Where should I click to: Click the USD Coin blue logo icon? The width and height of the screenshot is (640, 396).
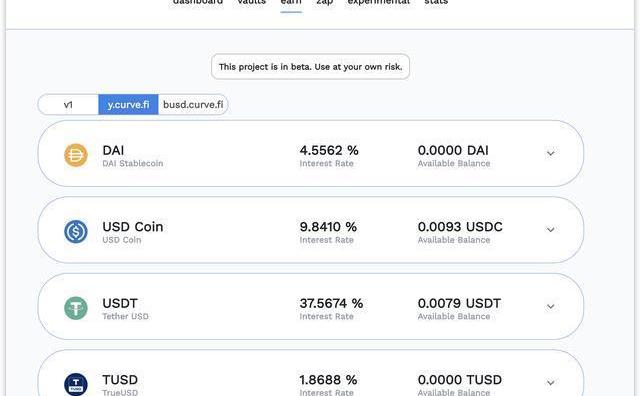pos(76,231)
